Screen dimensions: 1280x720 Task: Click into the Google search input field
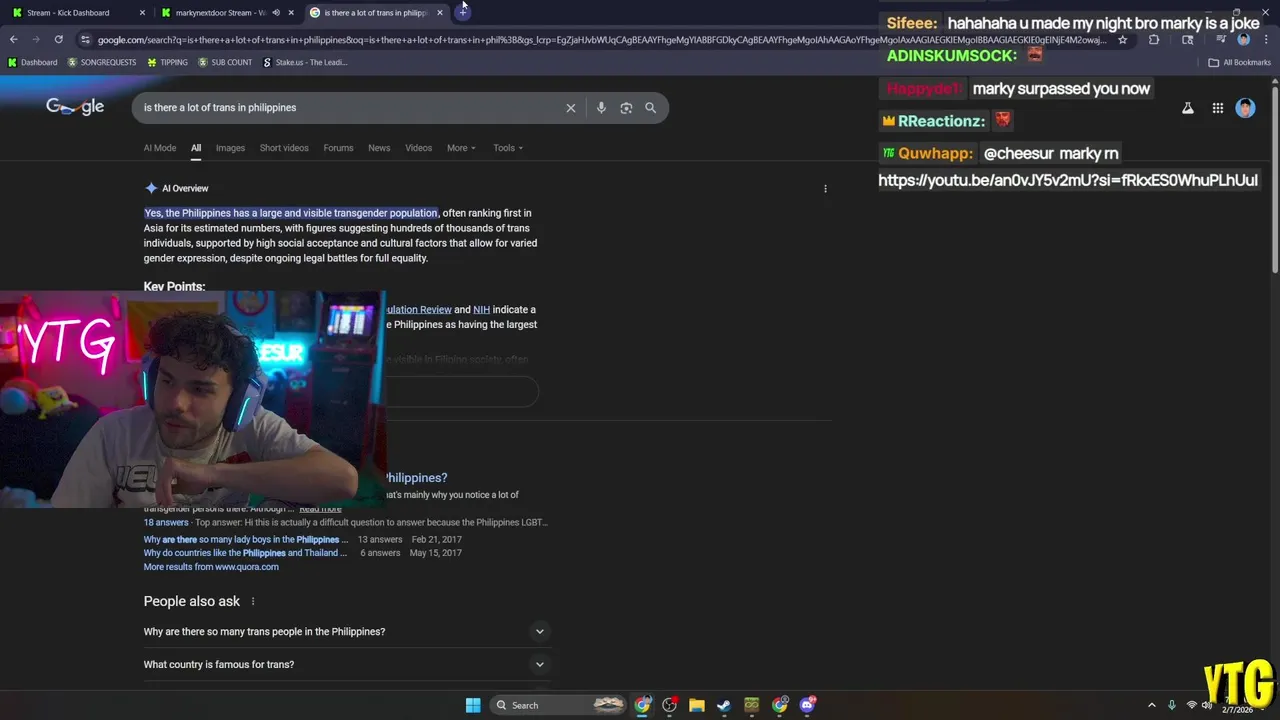(350, 108)
